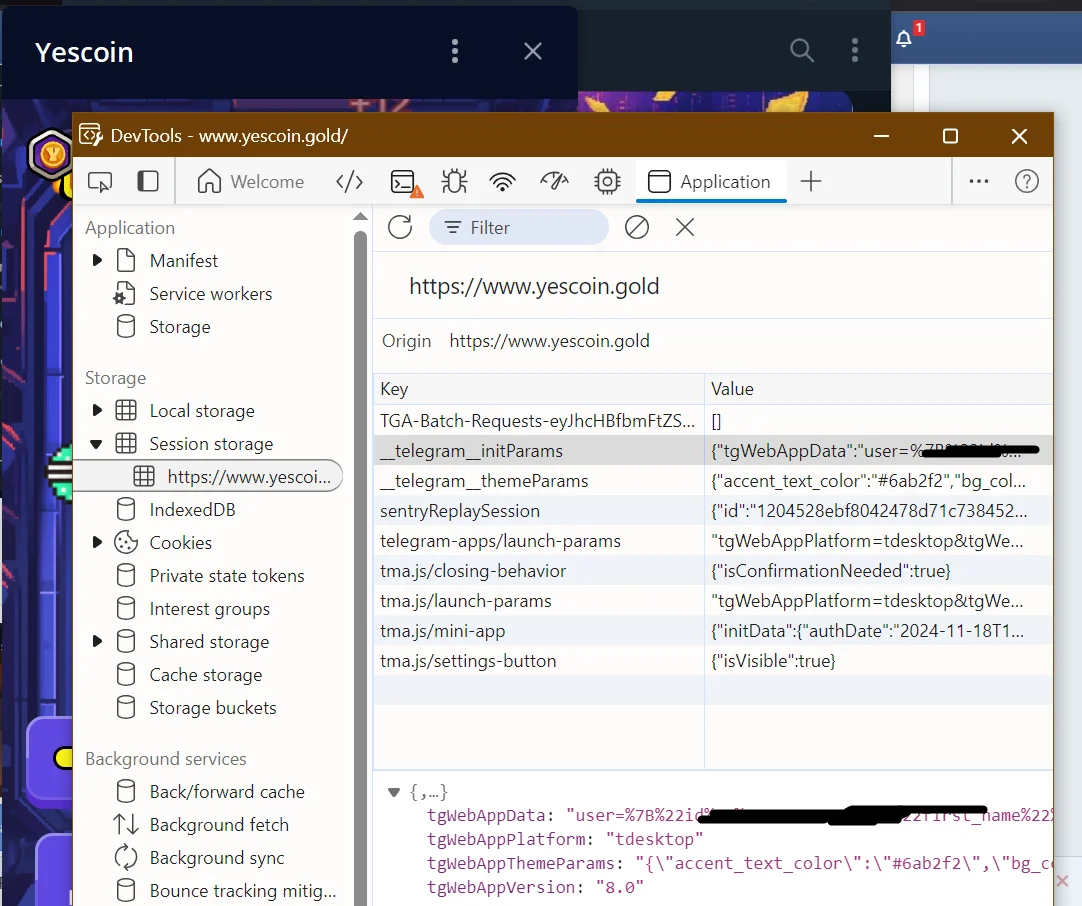Viewport: 1082px width, 906px height.
Task: Collapse the Session storage node
Action: pos(97,444)
